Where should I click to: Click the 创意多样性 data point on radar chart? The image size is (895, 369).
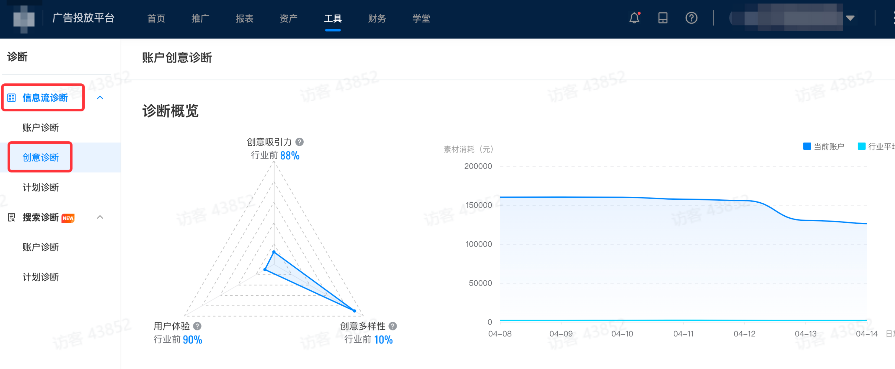pyautogui.click(x=354, y=311)
